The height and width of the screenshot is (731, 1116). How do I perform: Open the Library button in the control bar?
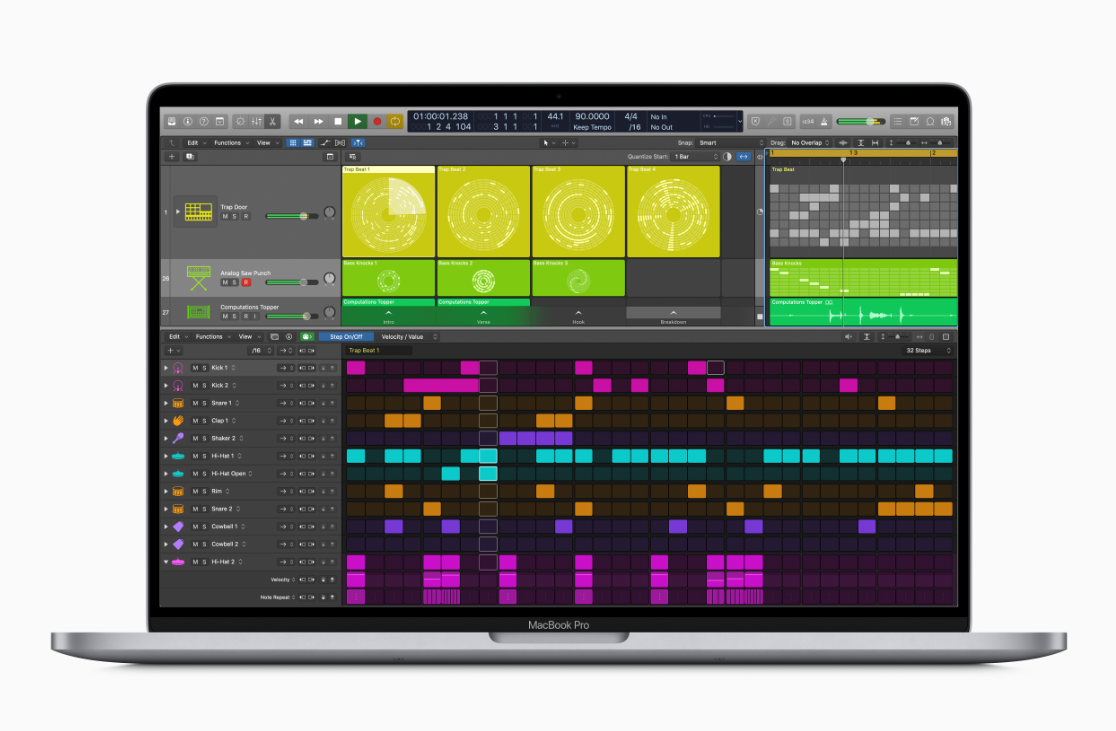pyautogui.click(x=172, y=122)
